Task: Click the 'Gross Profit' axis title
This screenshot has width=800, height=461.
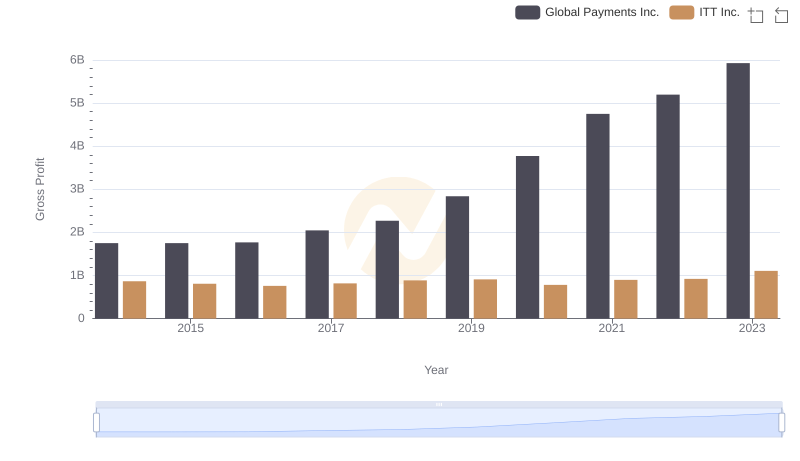Action: point(40,189)
